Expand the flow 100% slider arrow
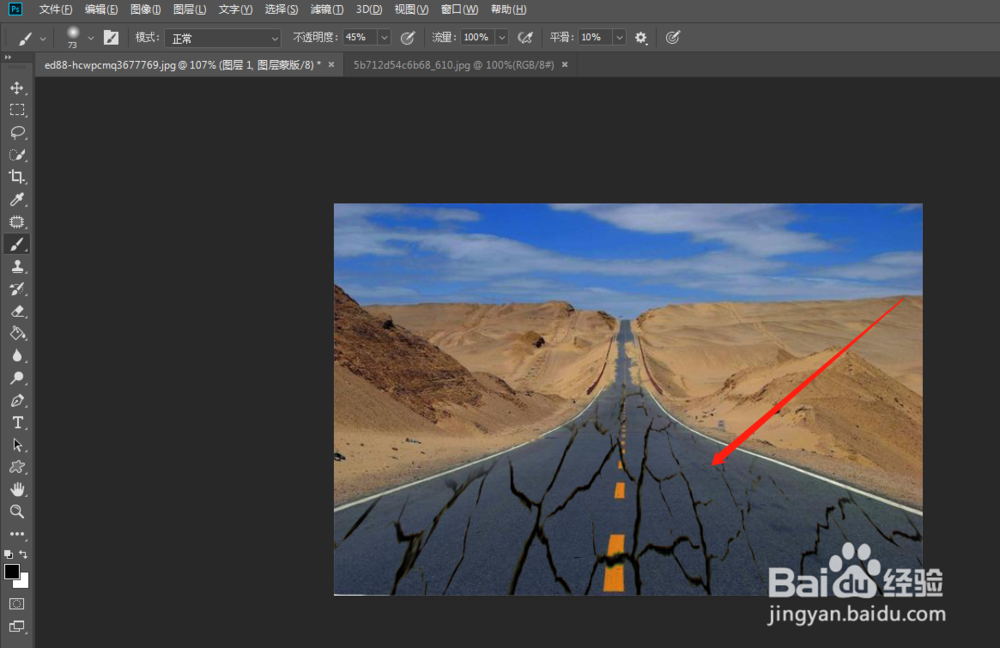 pos(502,38)
